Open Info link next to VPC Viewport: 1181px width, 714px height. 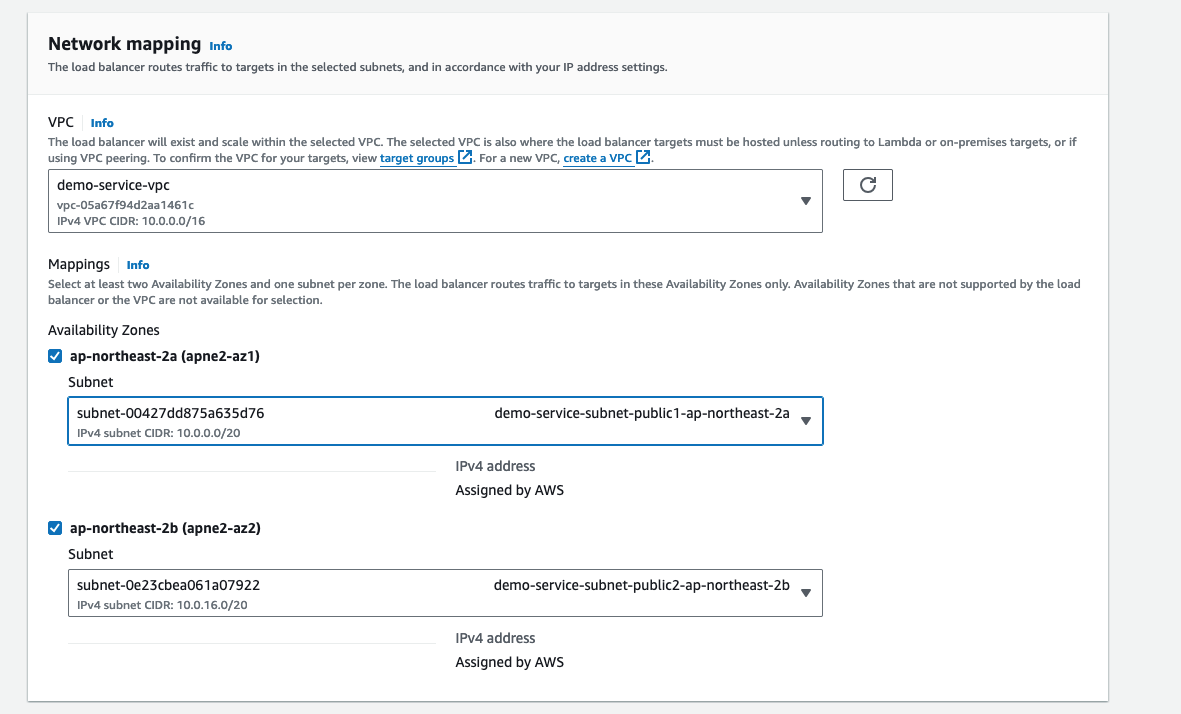click(x=102, y=123)
